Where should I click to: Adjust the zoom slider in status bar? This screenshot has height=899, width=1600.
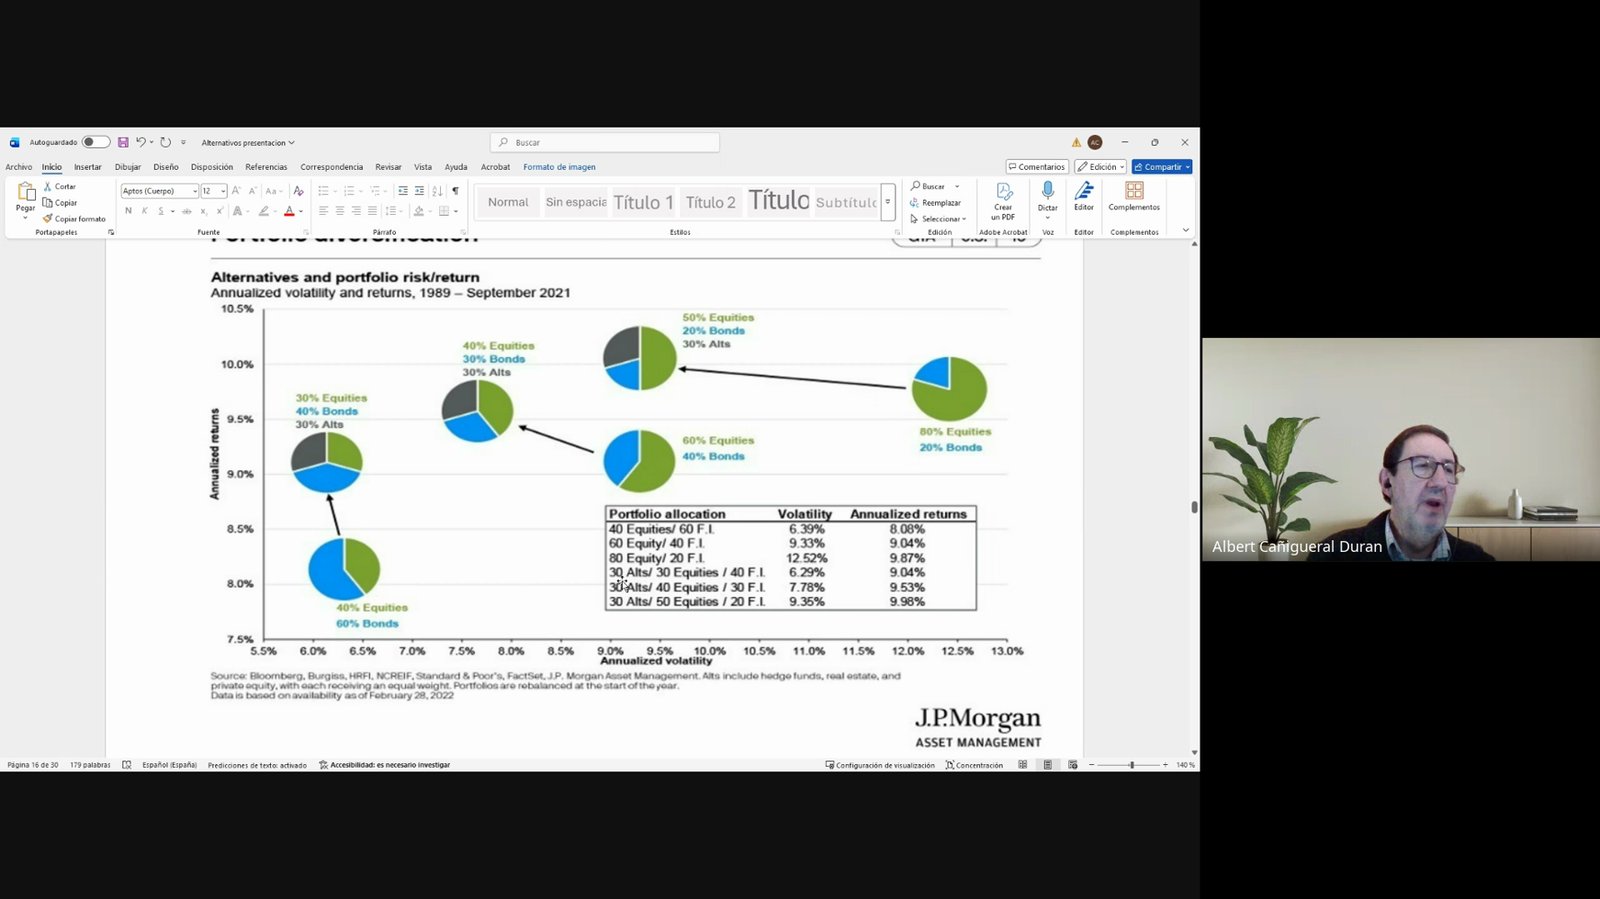[x=1132, y=765]
